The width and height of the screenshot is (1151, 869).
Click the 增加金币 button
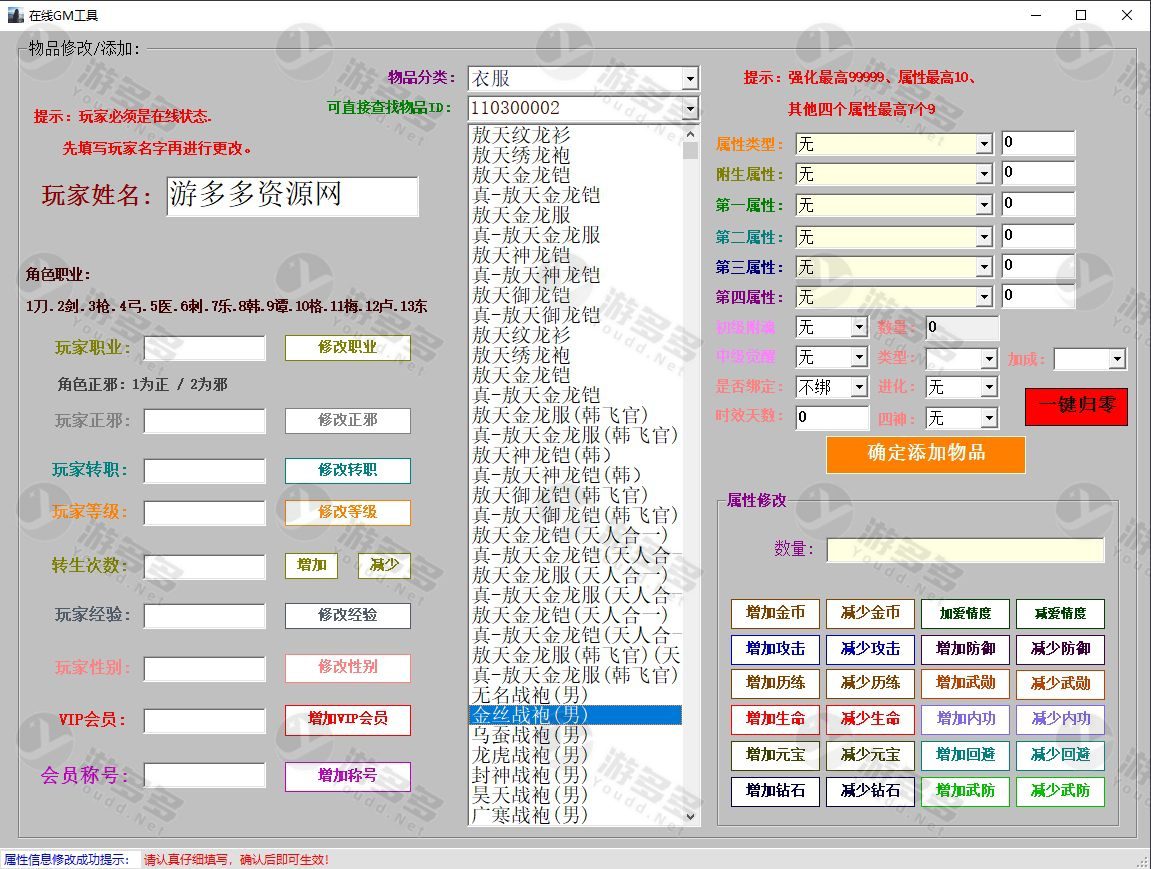tap(775, 613)
